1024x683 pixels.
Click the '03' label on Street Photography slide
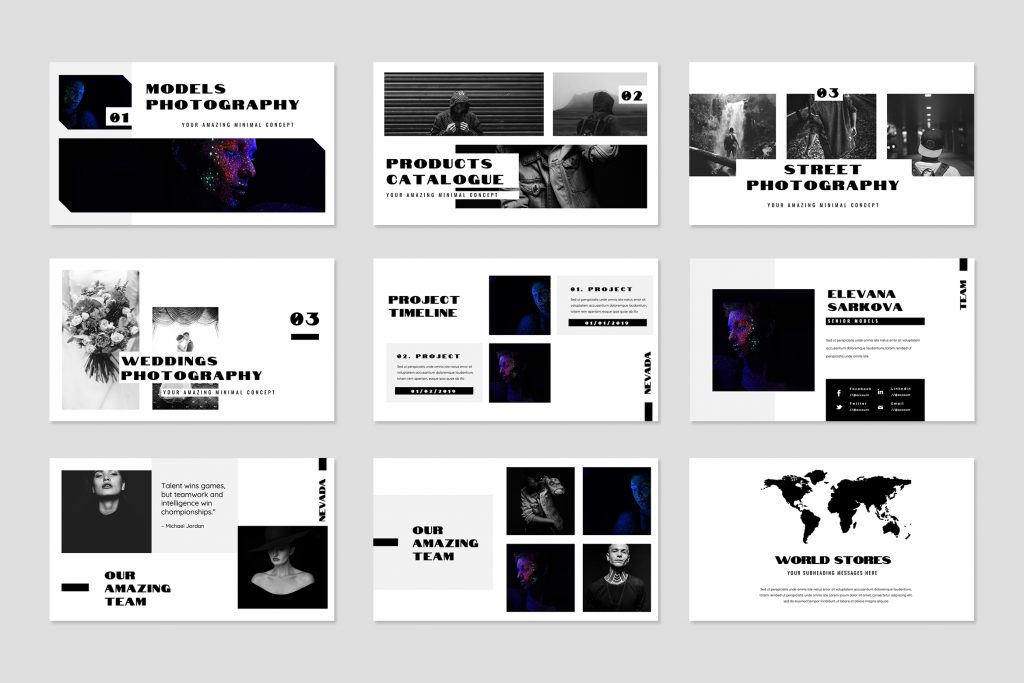click(x=827, y=93)
